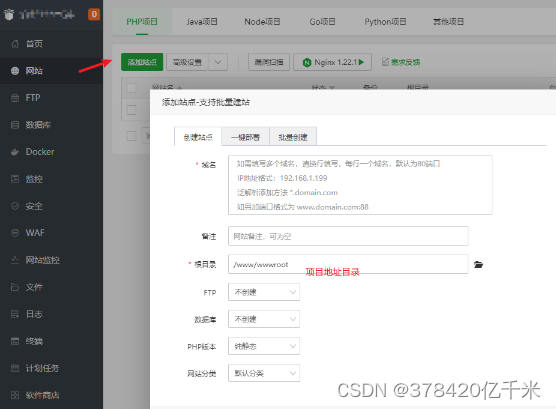
Task: Switch to Python项目 tab
Action: point(385,22)
